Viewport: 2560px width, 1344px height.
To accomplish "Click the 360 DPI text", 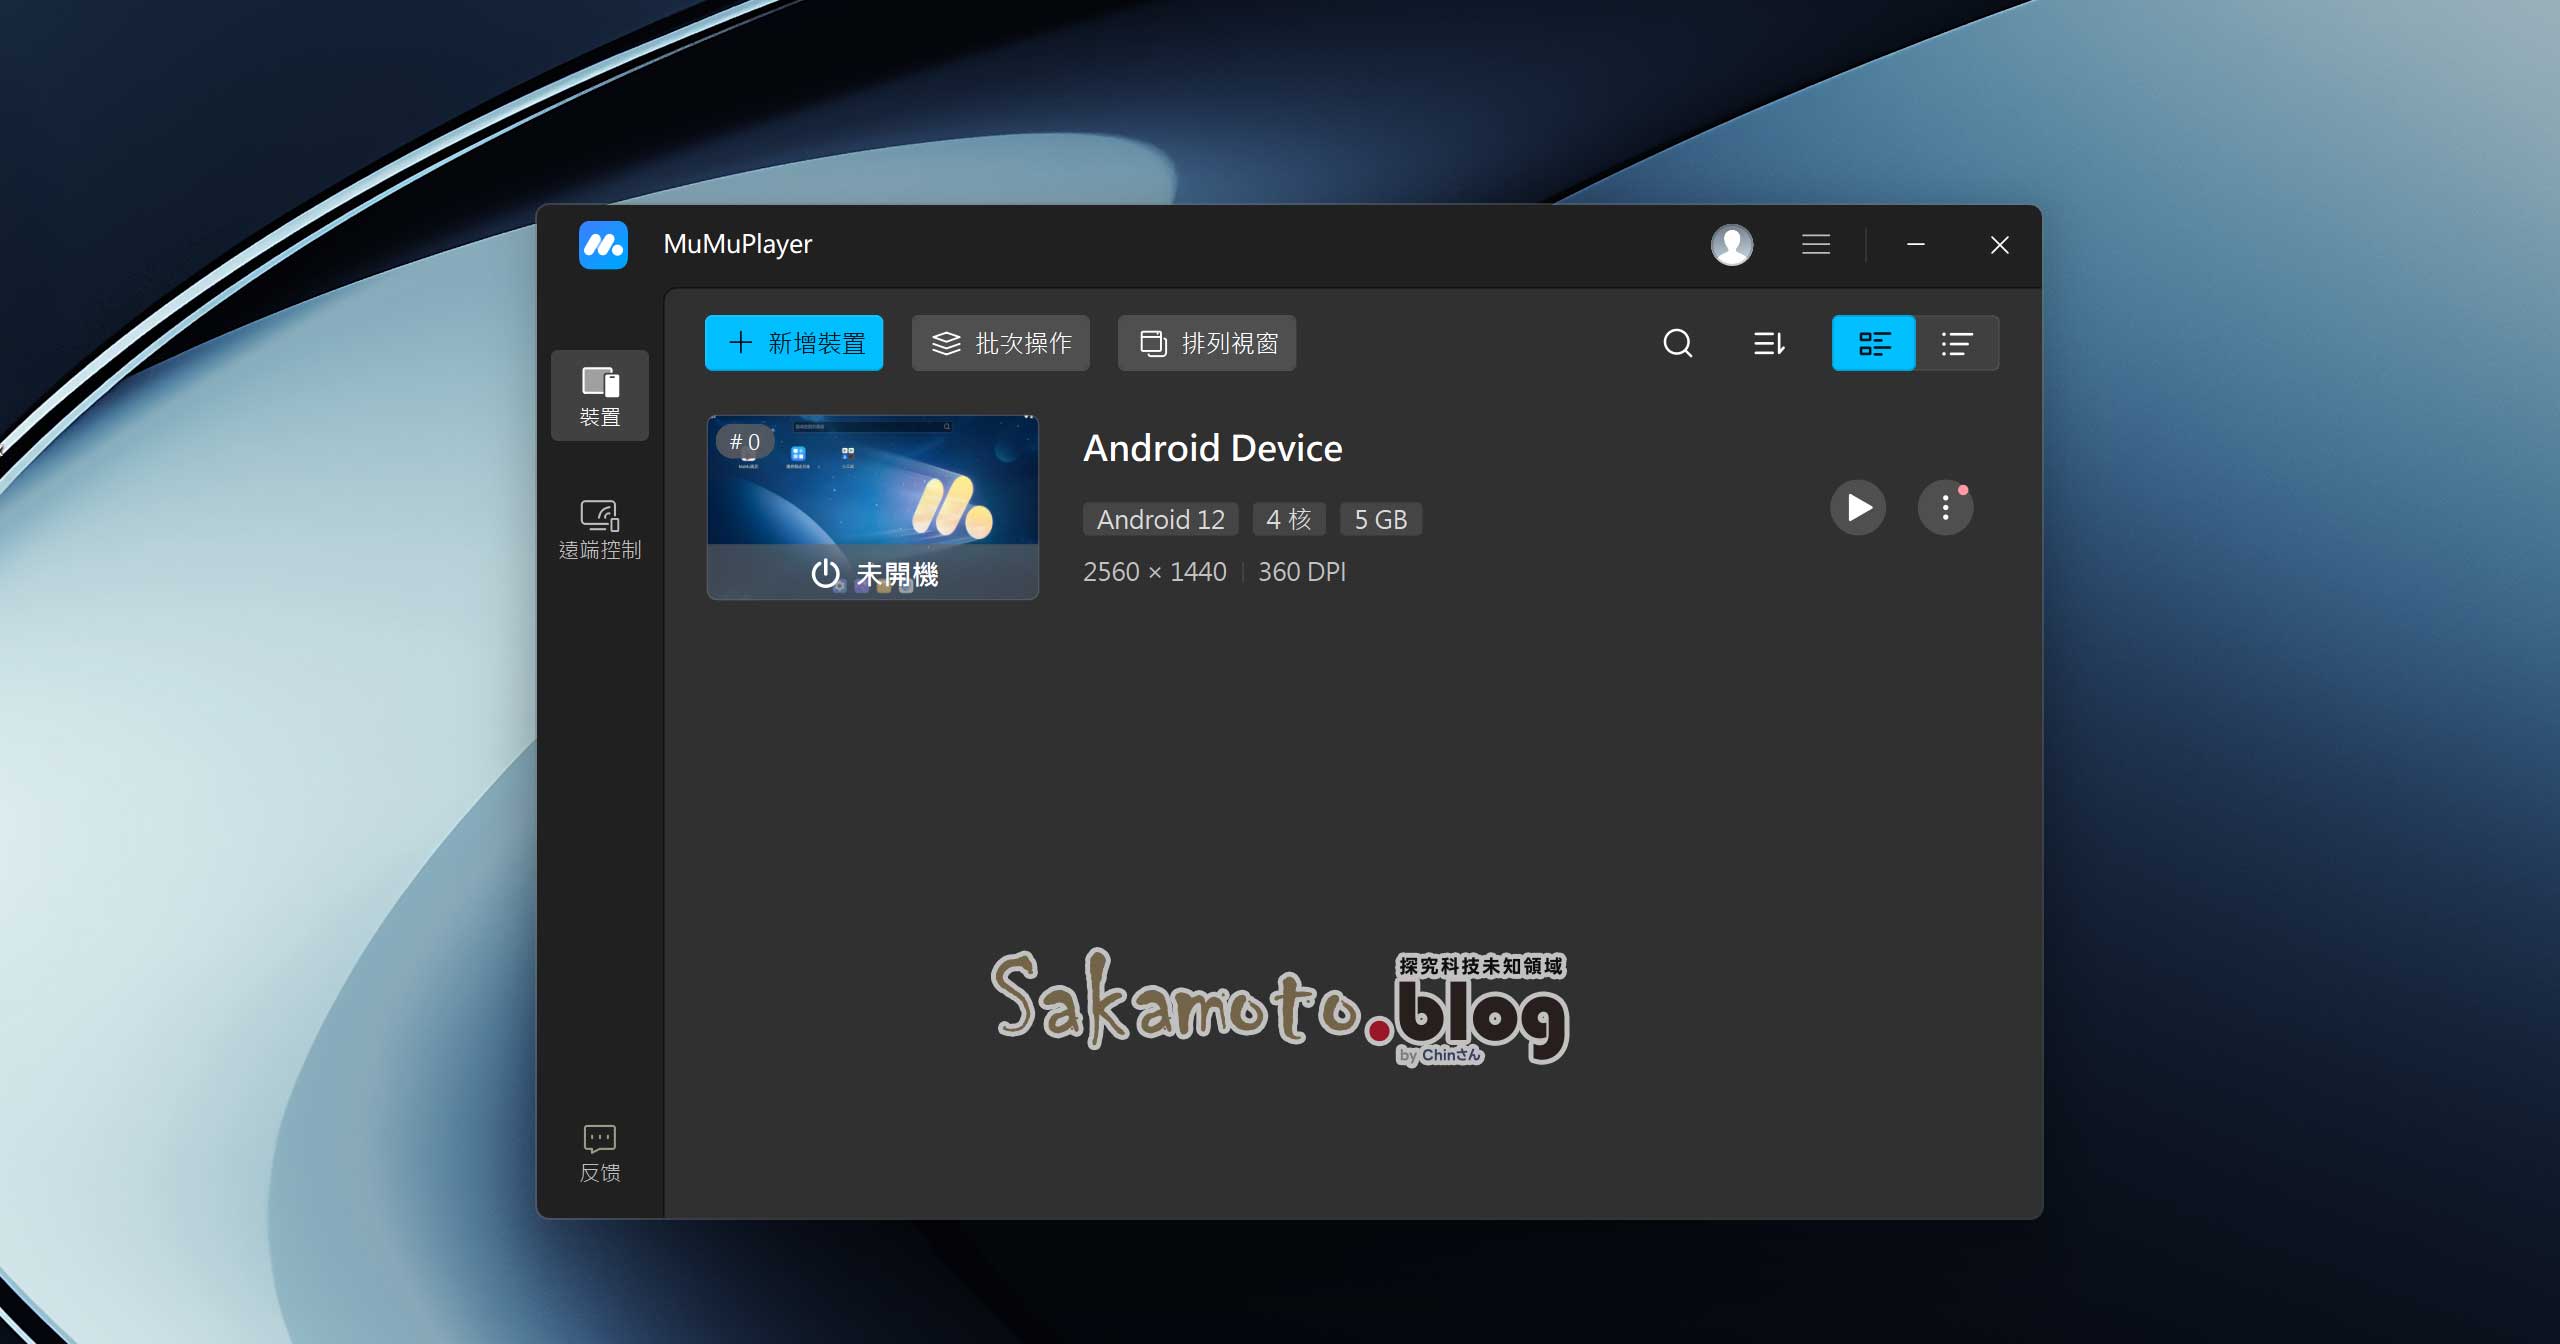I will [x=1302, y=572].
